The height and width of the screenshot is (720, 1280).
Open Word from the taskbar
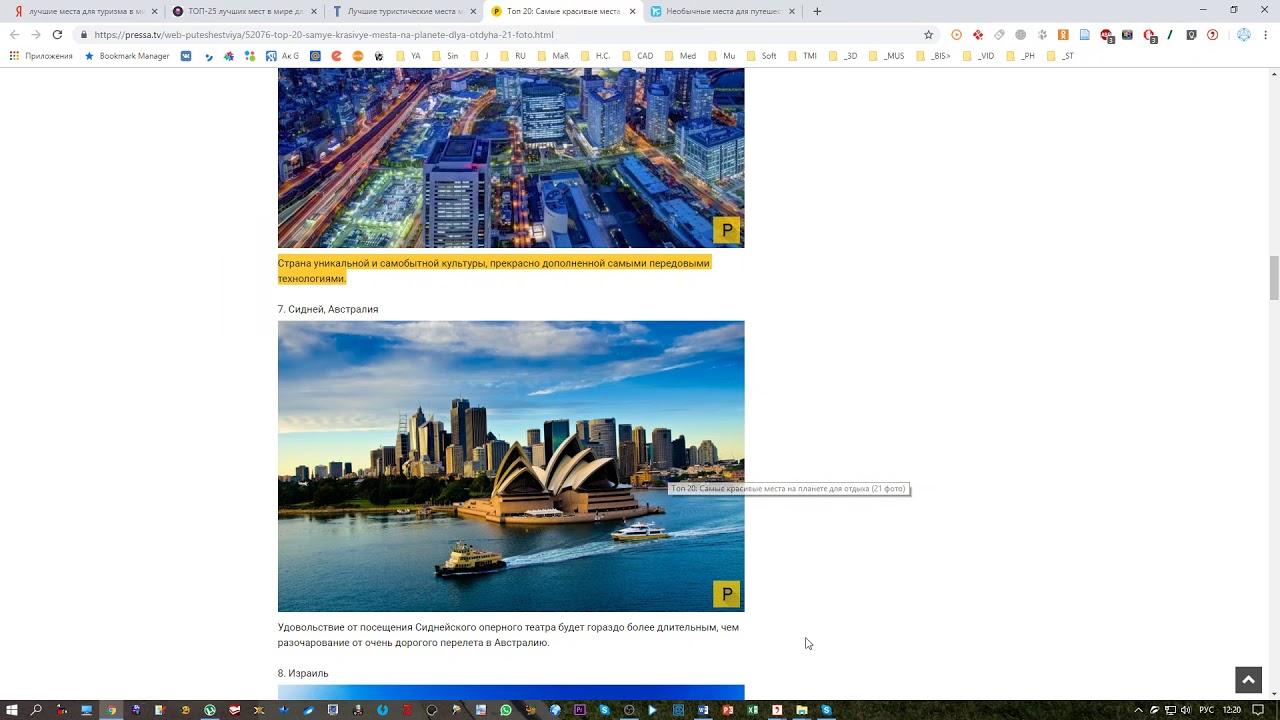pos(703,710)
